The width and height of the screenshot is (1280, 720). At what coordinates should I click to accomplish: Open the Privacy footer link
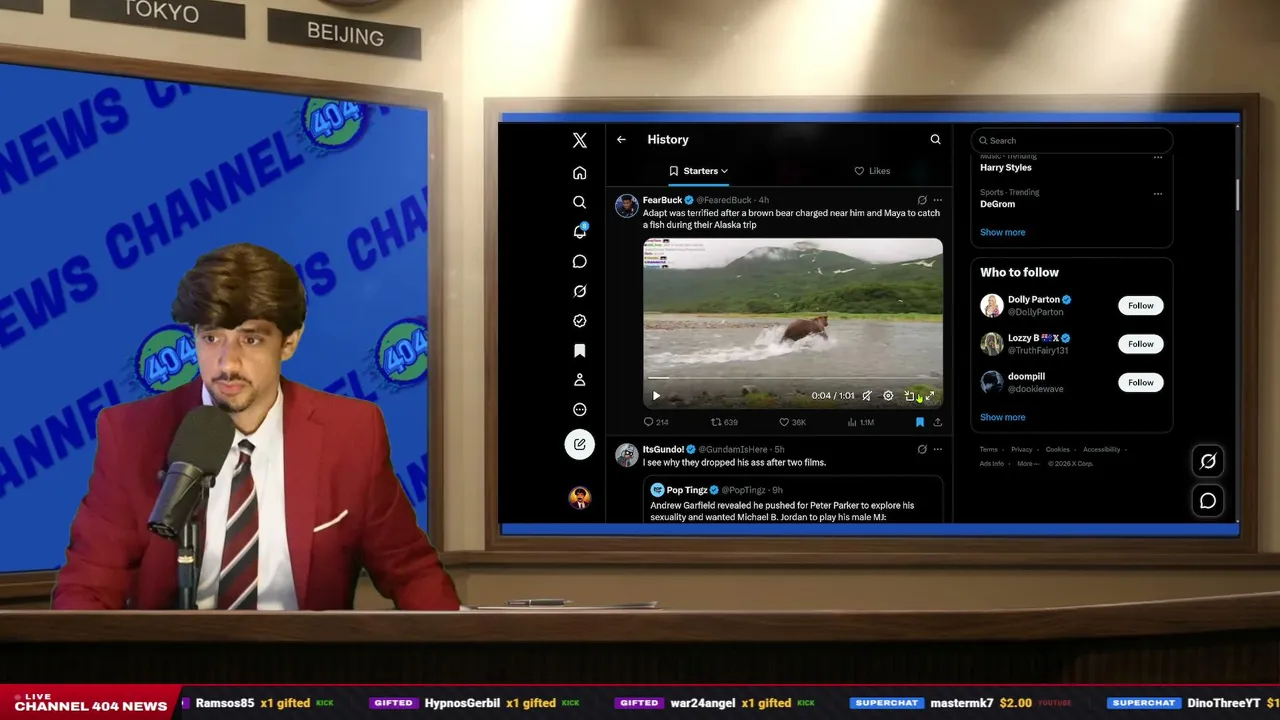click(x=1021, y=450)
